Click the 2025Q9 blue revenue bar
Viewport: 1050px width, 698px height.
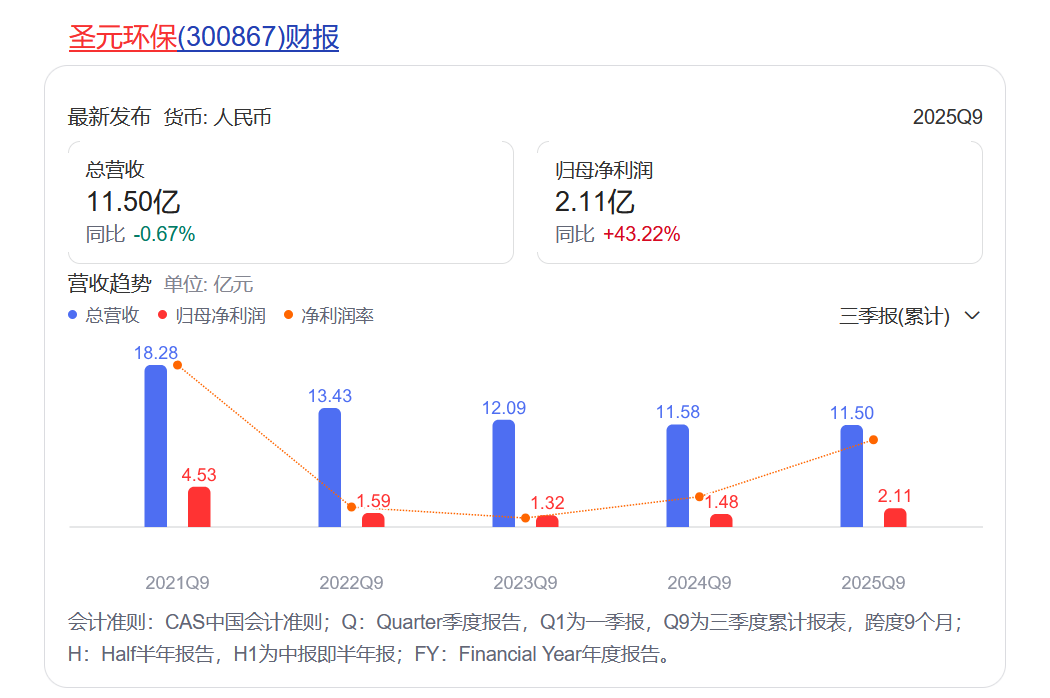[852, 476]
